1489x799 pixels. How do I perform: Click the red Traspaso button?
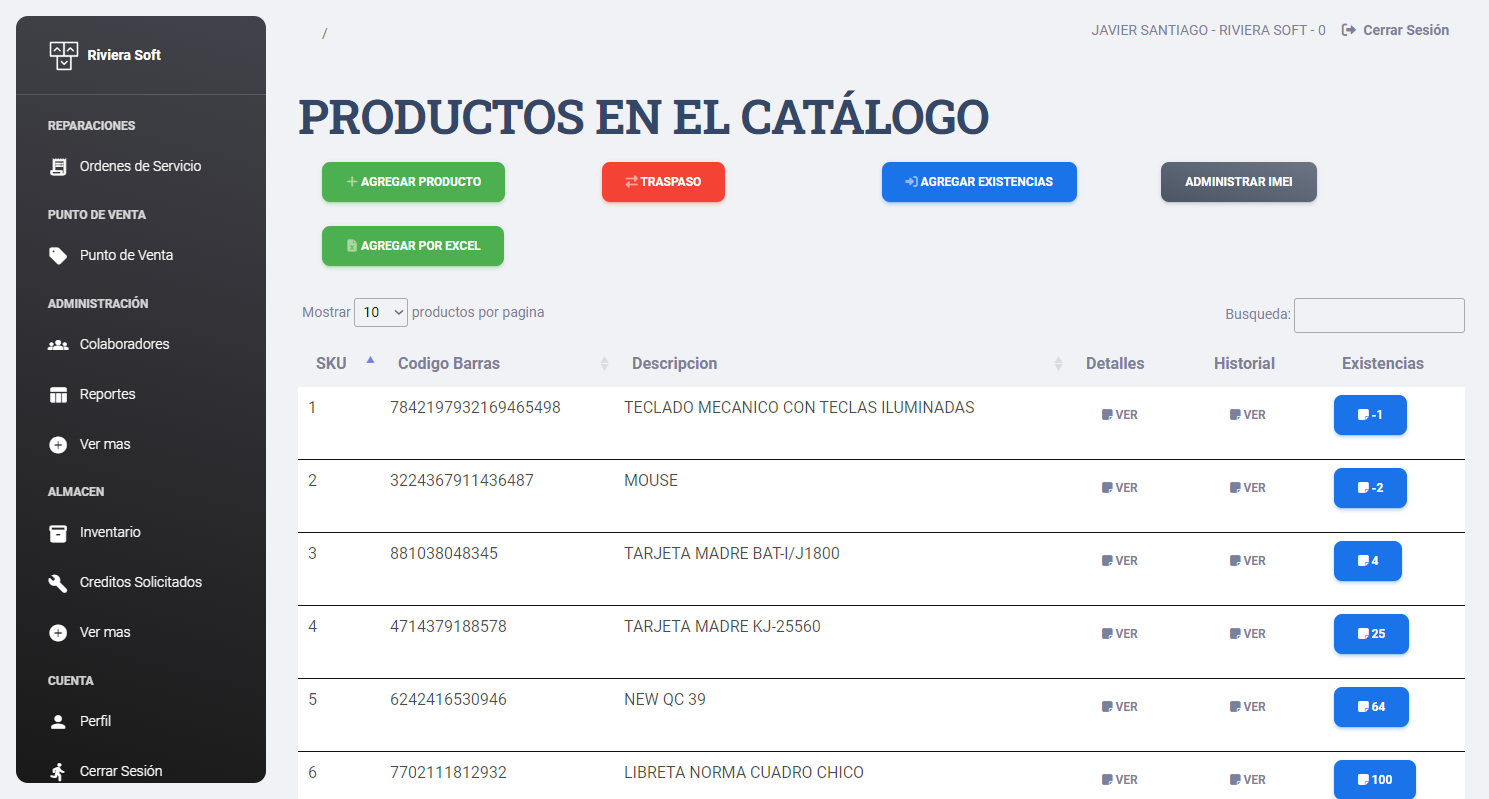click(663, 182)
